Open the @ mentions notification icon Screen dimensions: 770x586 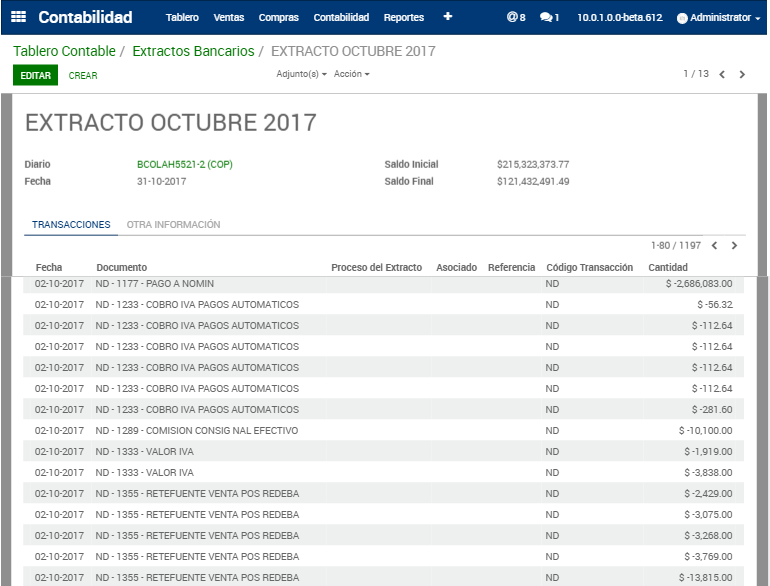click(x=515, y=17)
